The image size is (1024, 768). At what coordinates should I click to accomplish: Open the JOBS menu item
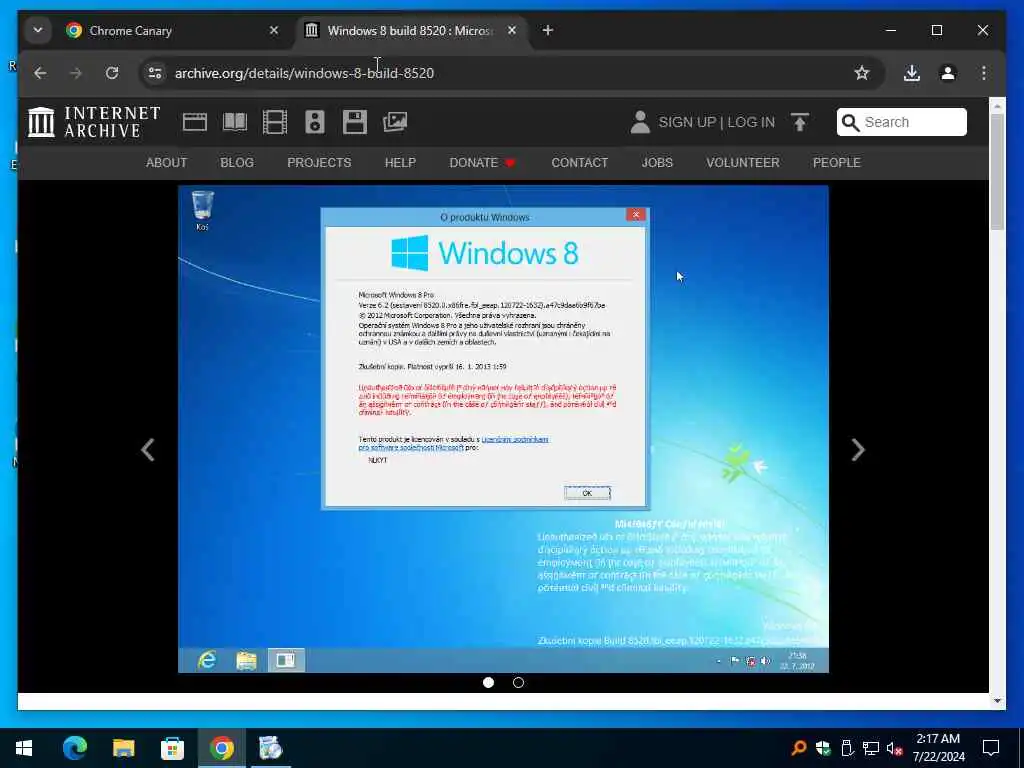pos(657,163)
